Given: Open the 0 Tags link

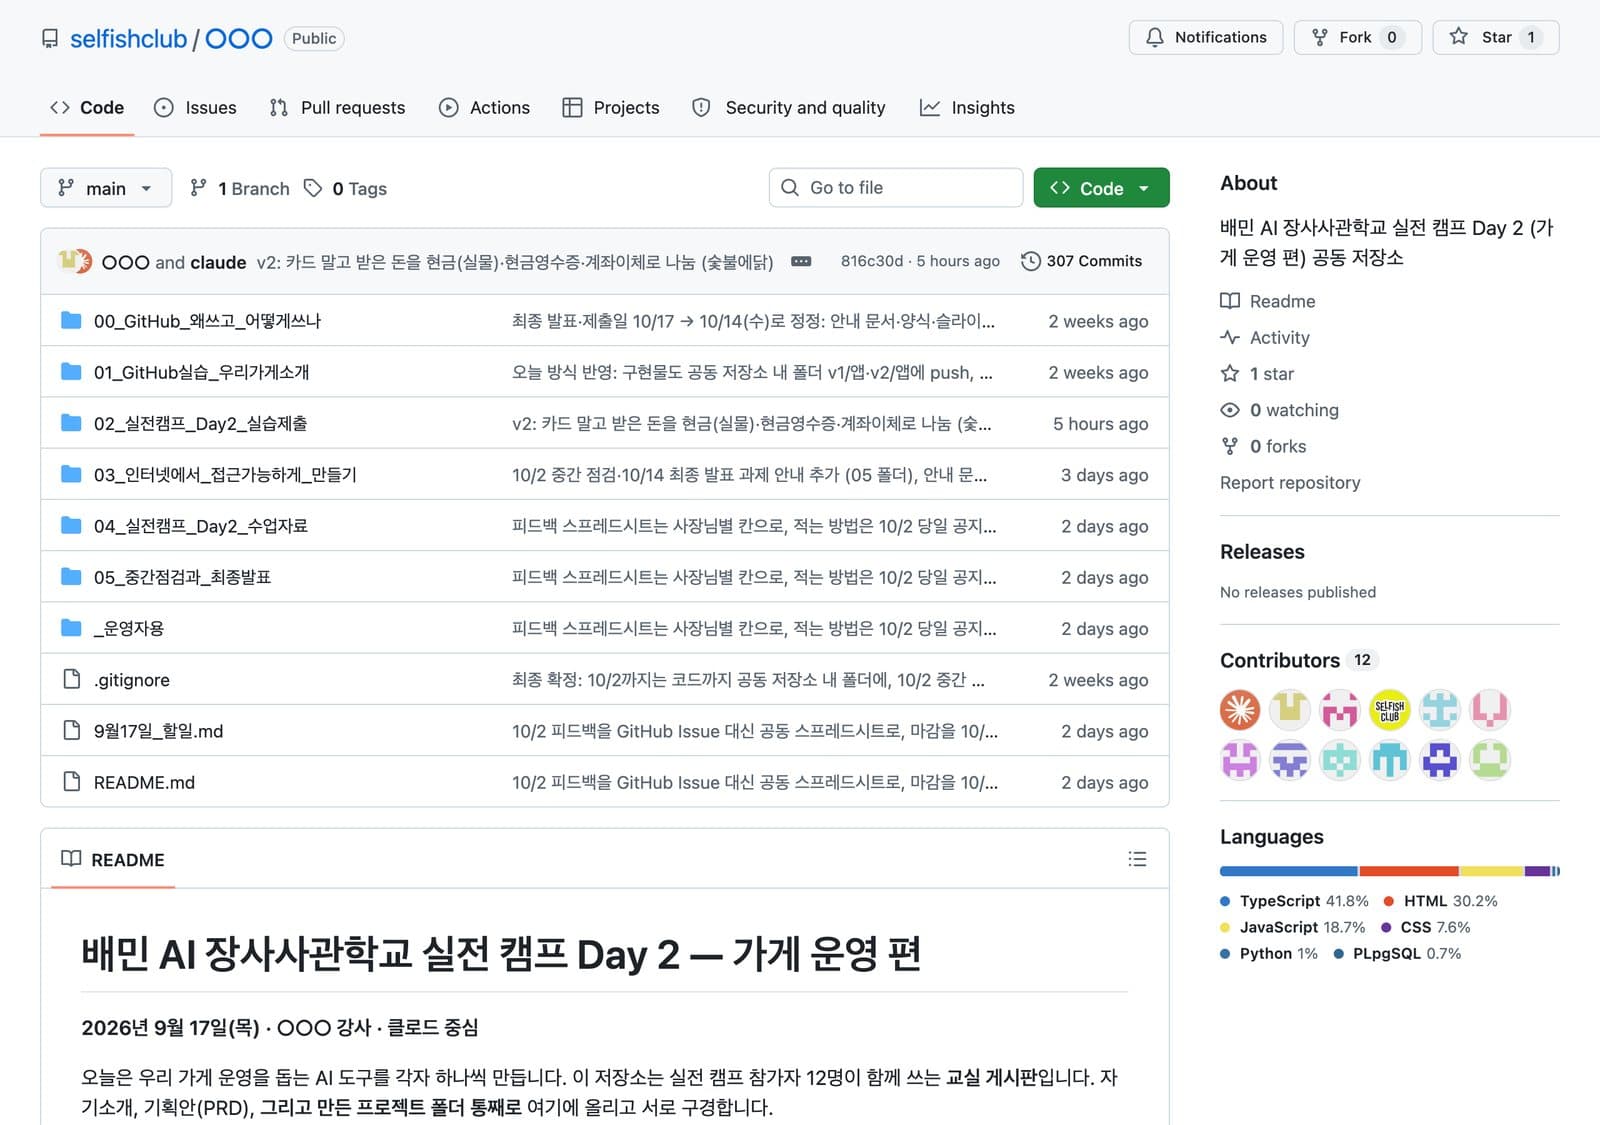Looking at the screenshot, I should 345,188.
